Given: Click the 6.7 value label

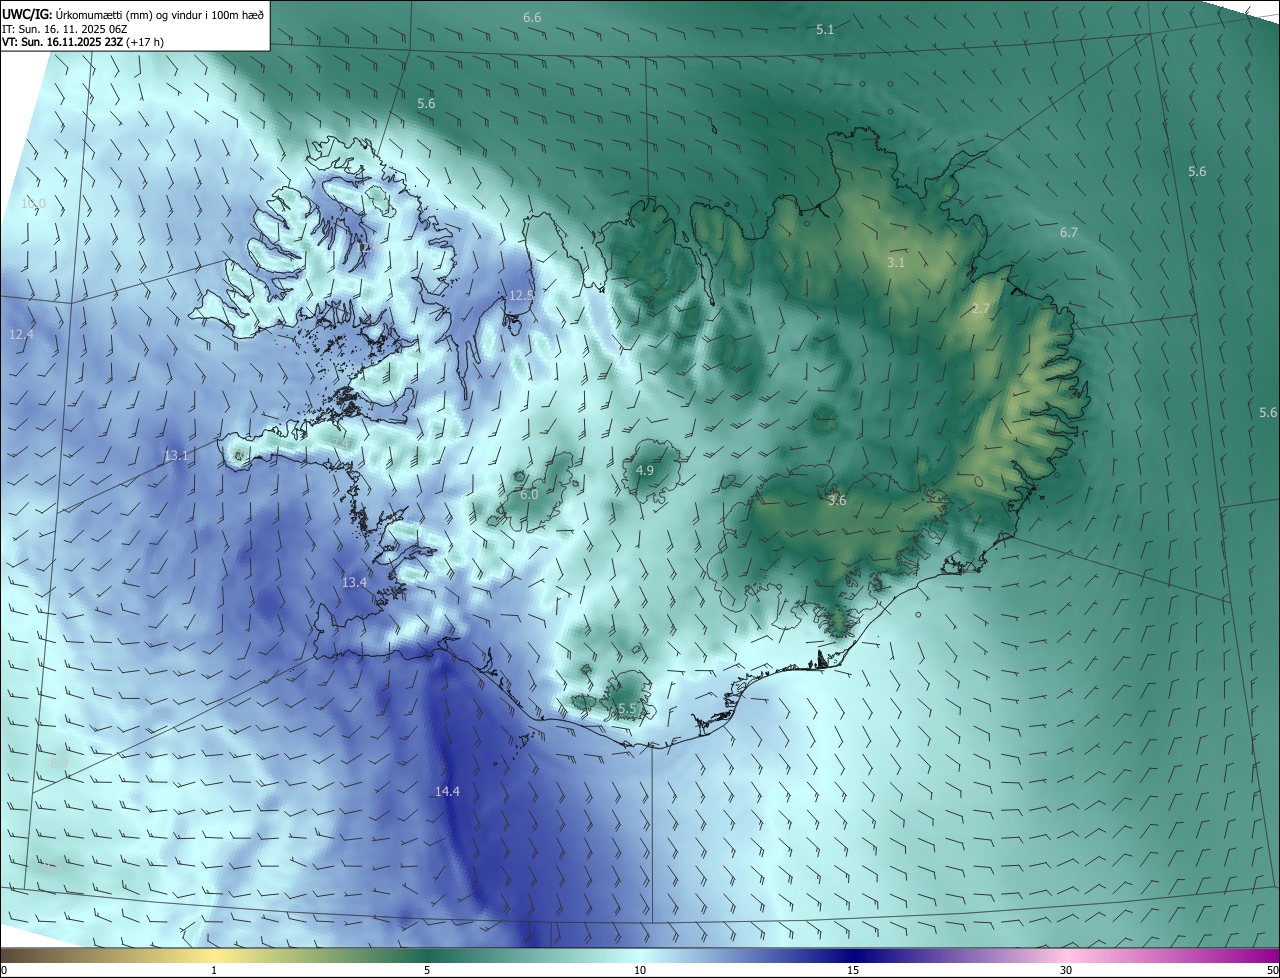Looking at the screenshot, I should [1069, 232].
